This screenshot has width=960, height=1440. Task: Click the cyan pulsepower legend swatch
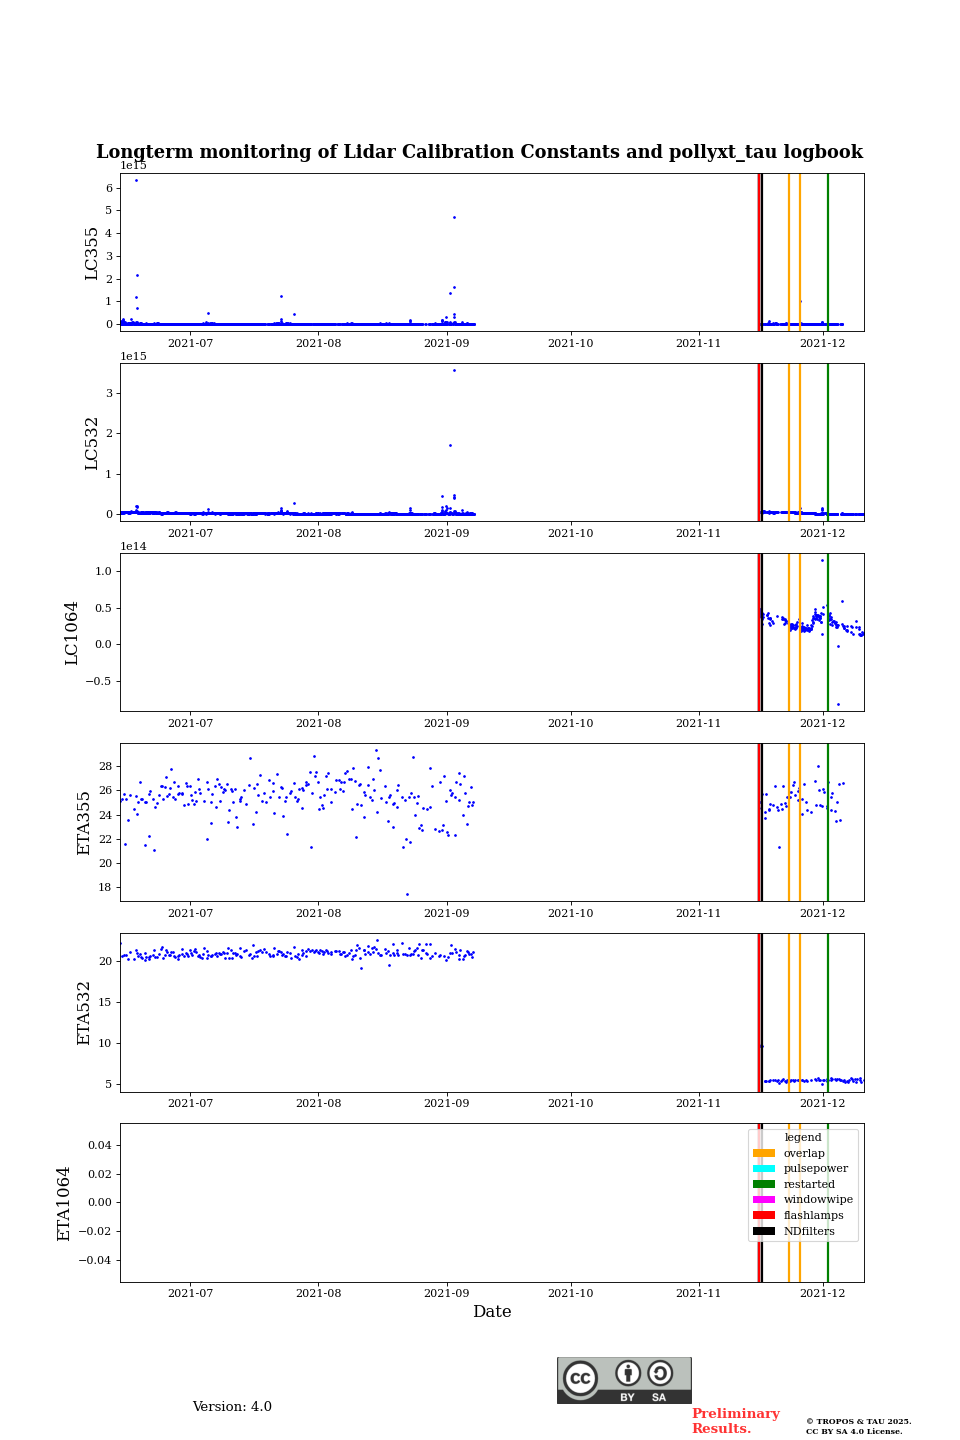[x=764, y=1169]
